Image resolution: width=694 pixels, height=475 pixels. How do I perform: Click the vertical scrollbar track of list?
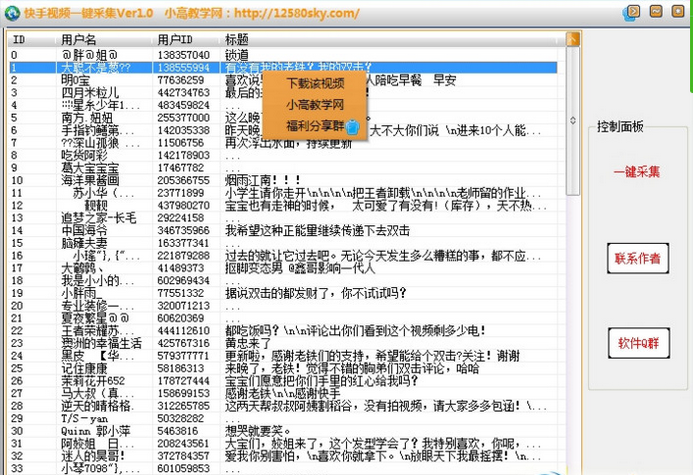point(573,300)
